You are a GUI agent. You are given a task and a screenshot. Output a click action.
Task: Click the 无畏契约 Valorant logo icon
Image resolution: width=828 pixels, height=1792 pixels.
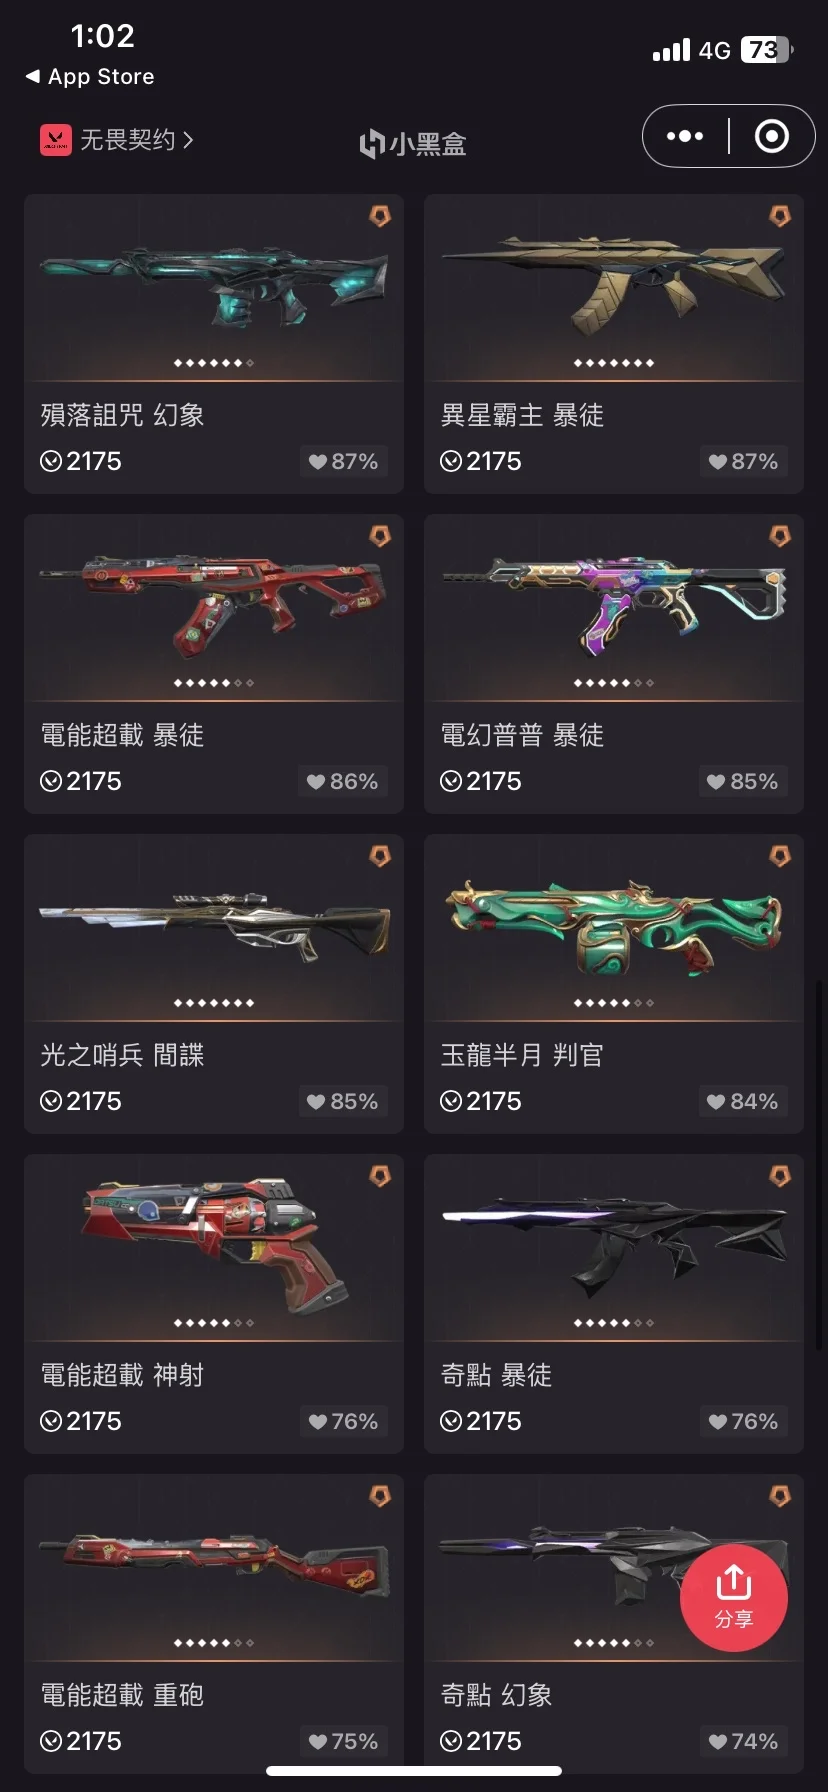point(56,140)
